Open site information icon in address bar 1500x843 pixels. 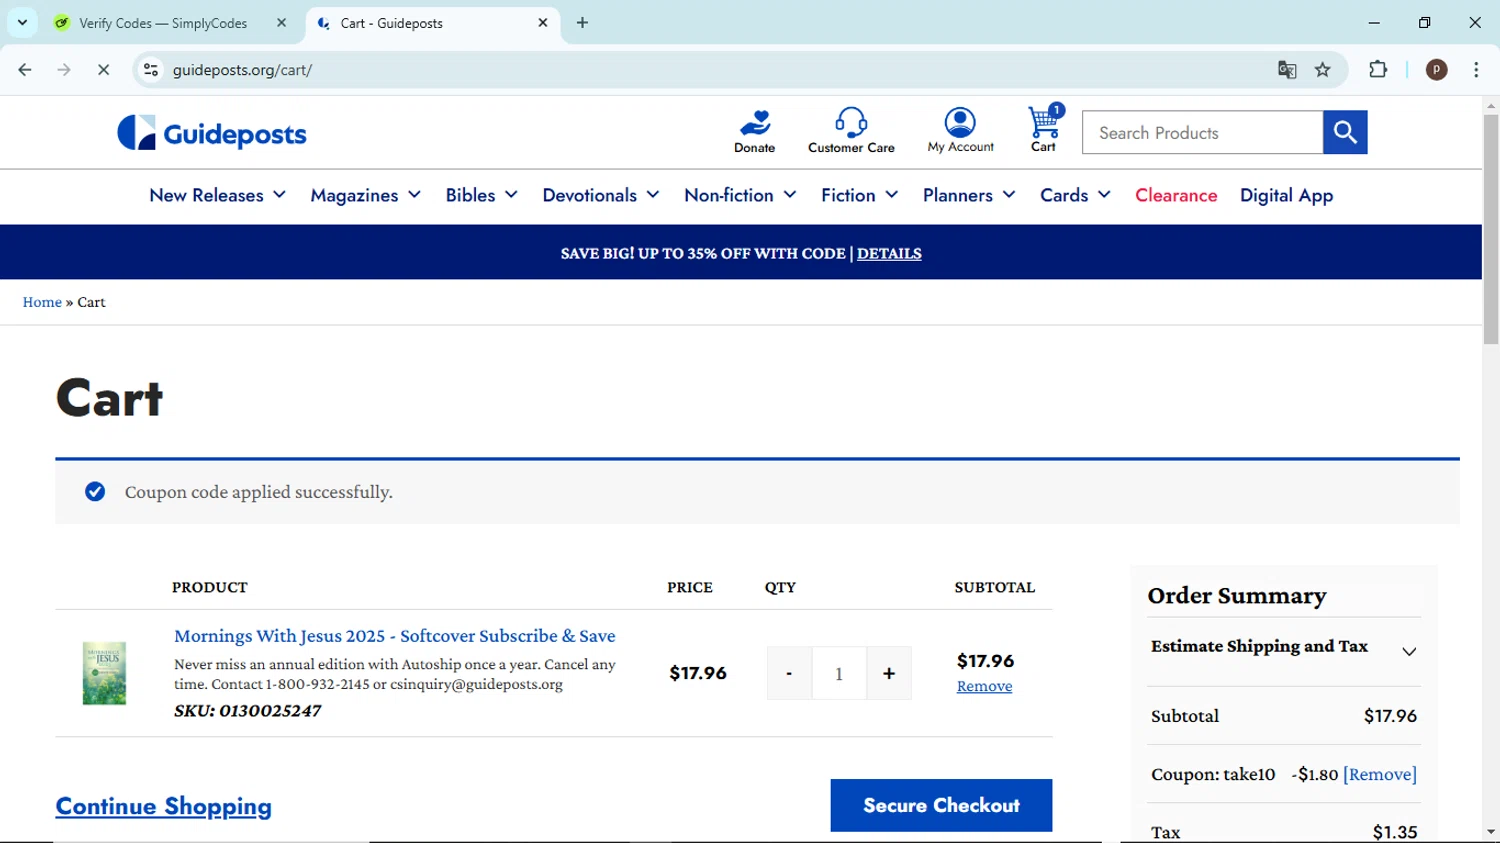[x=151, y=70]
